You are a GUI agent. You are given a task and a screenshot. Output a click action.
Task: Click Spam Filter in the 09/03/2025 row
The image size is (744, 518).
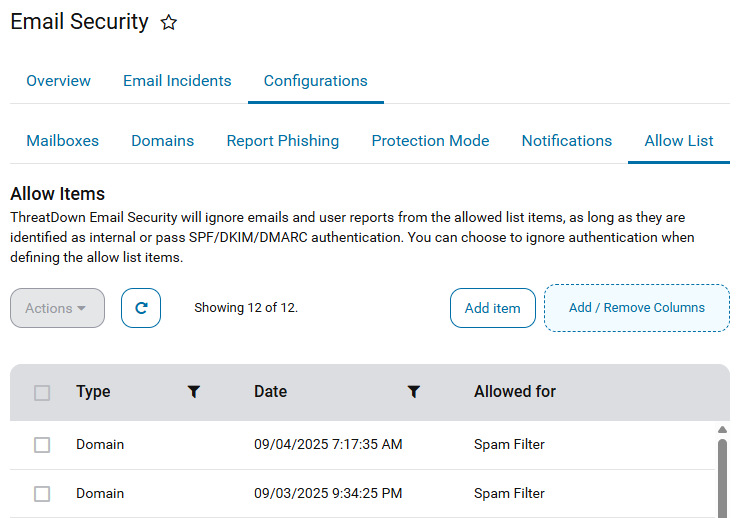coord(509,493)
